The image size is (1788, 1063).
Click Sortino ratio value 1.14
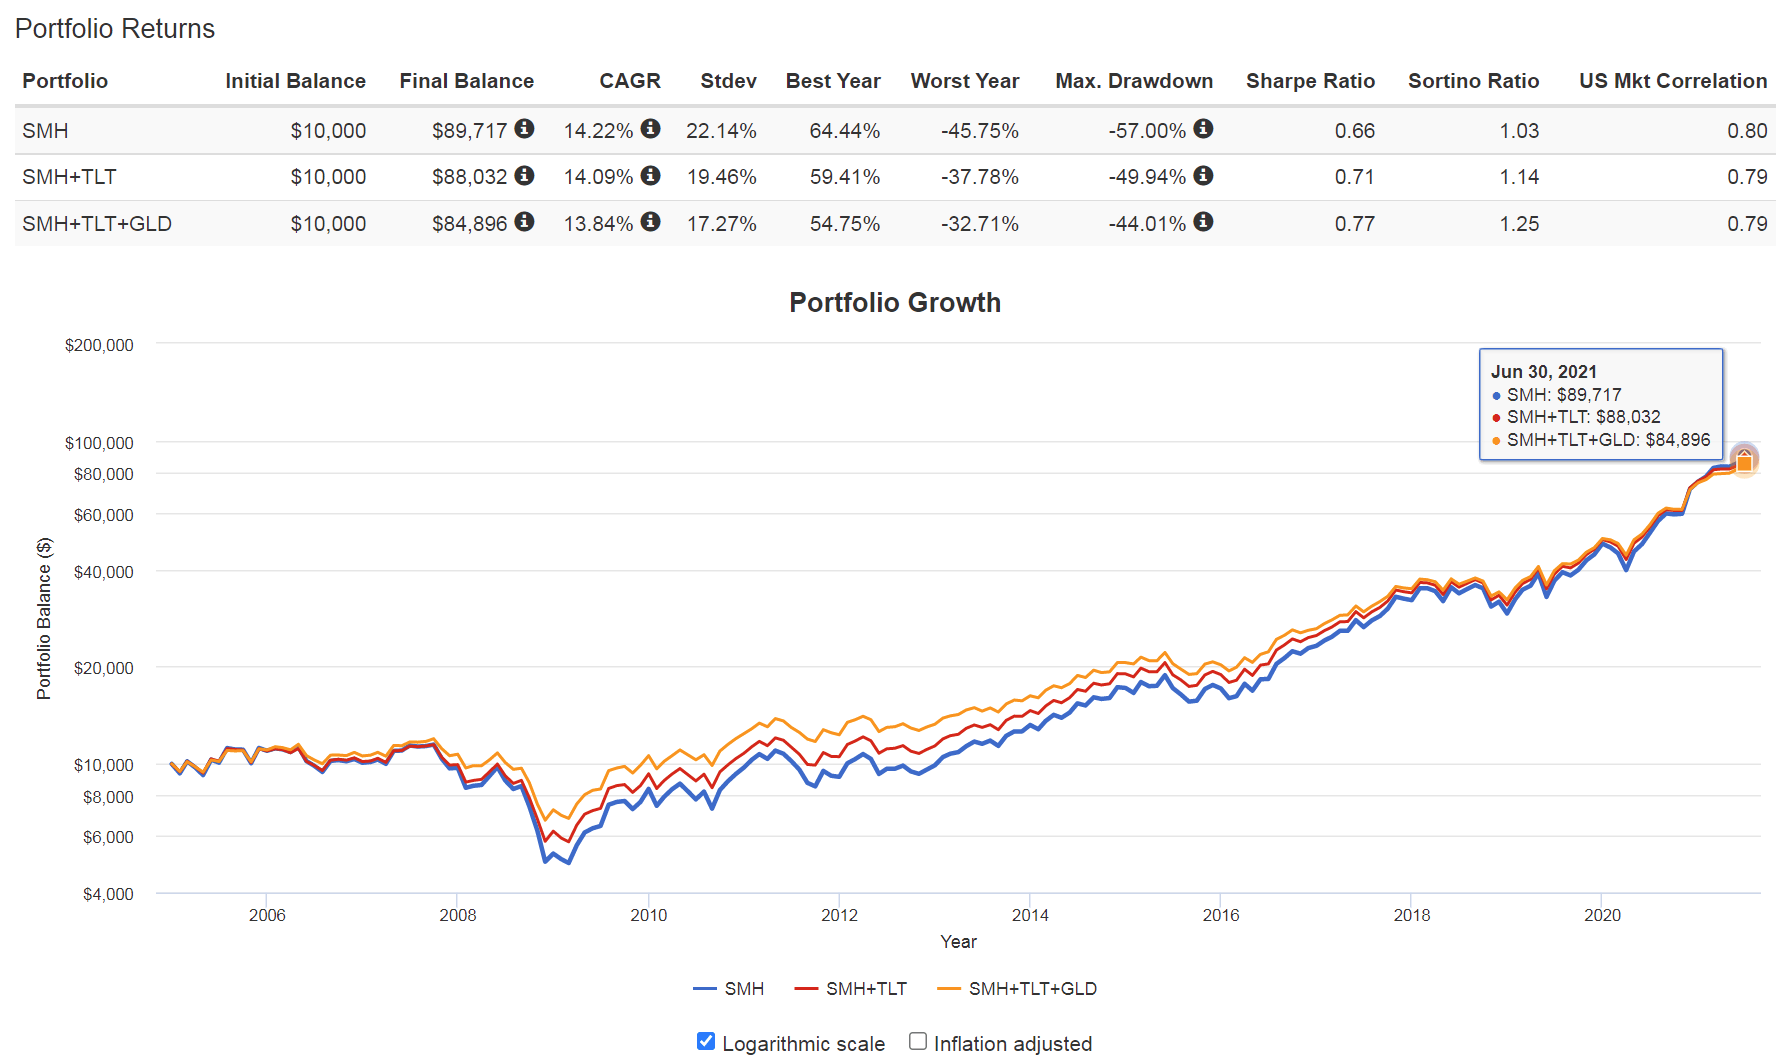click(x=1519, y=177)
